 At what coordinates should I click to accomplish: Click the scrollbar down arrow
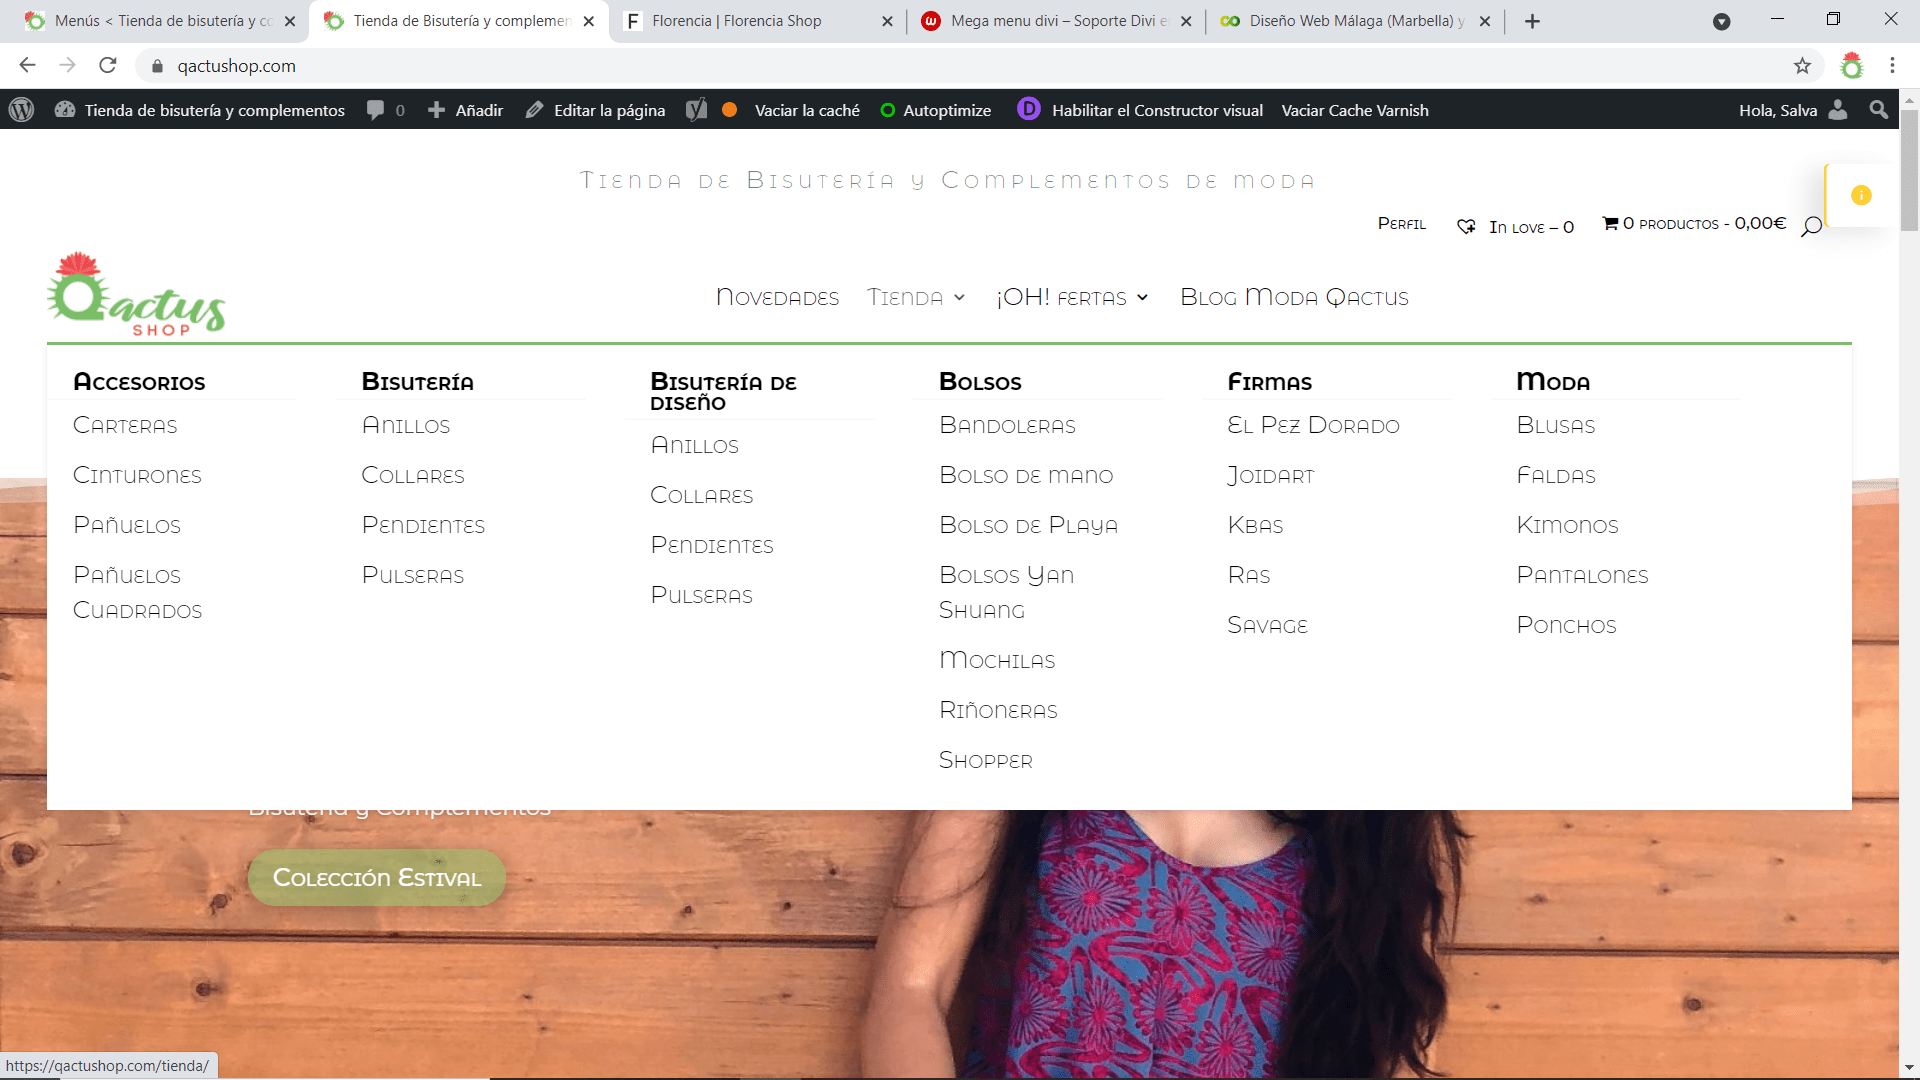1909,1068
